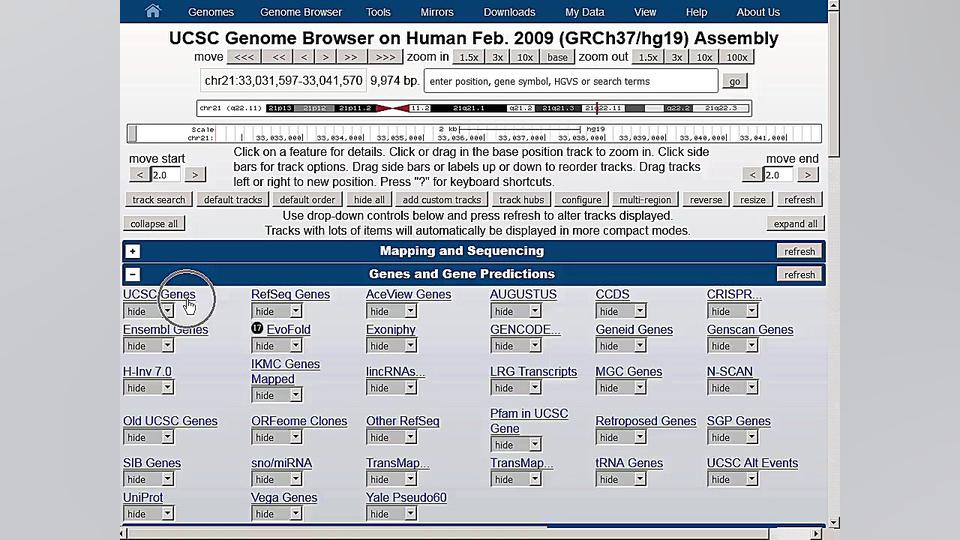Open the Genomes menu
Image resolution: width=960 pixels, height=540 pixels.
point(211,12)
